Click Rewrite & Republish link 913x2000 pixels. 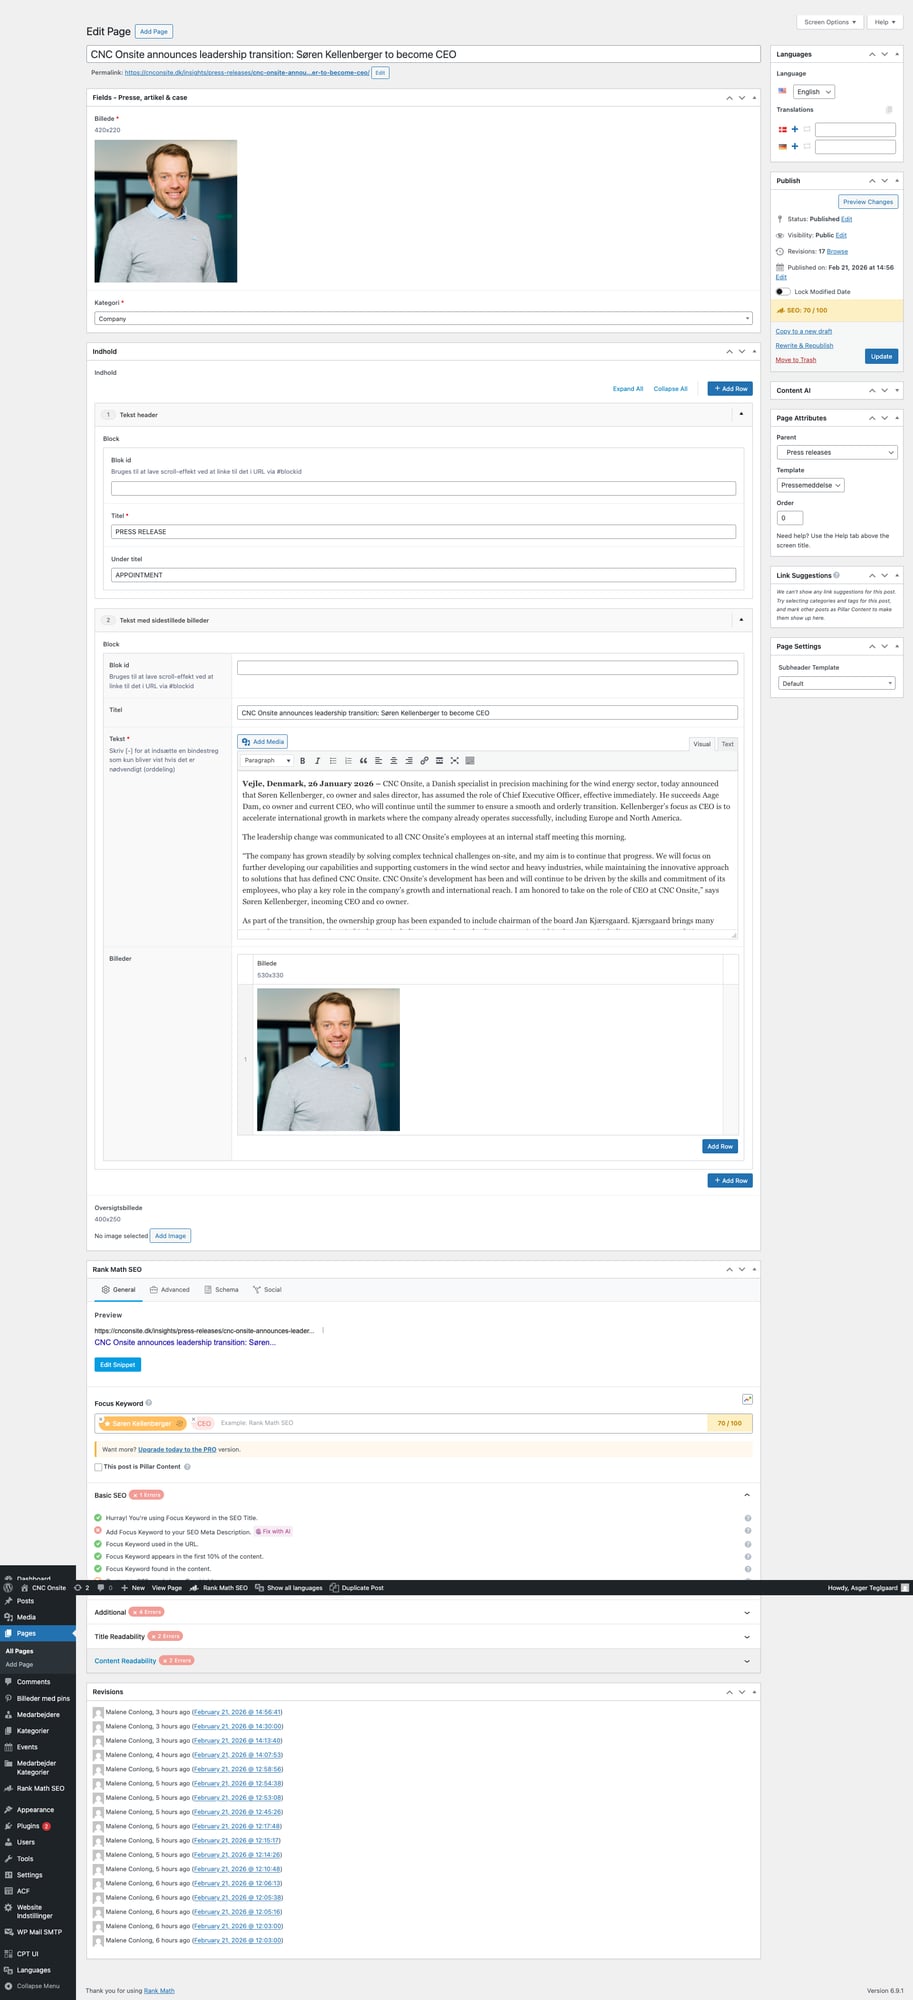tap(804, 346)
